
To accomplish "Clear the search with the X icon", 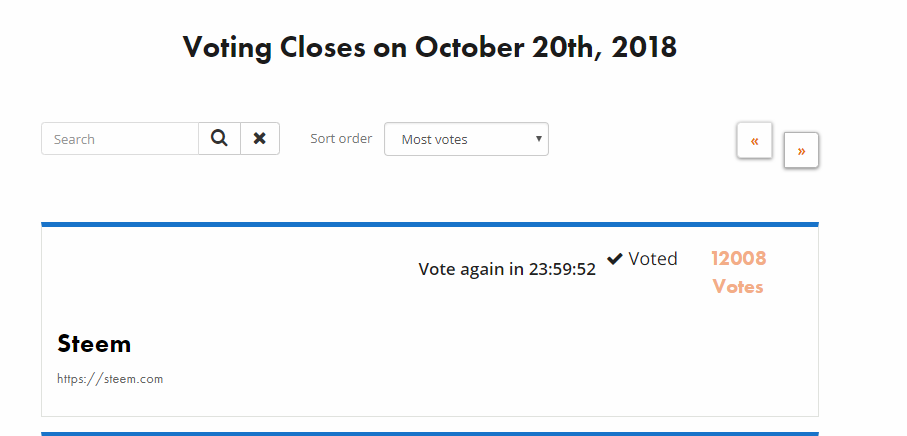I will (260, 139).
